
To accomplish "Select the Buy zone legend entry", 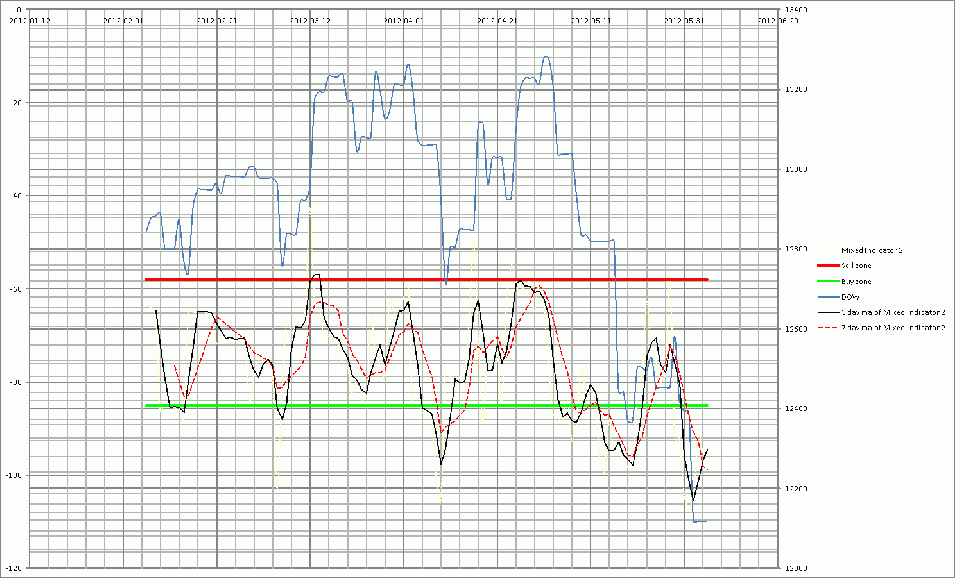I will click(x=844, y=282).
